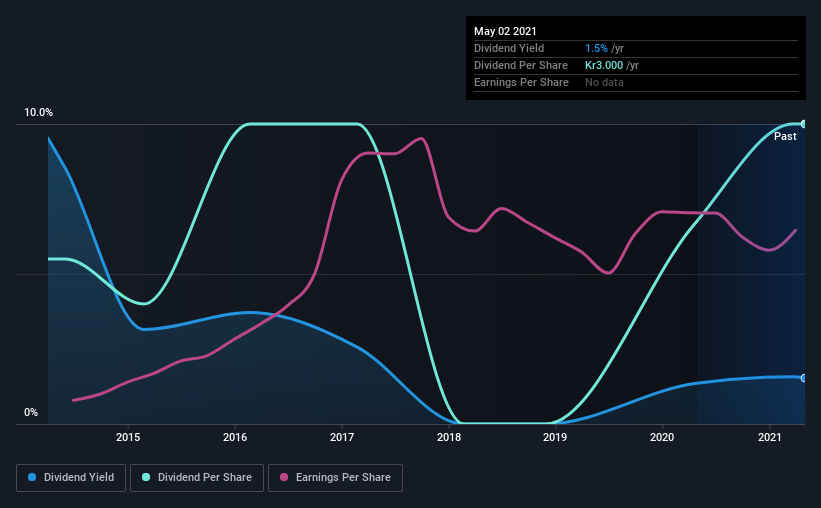Image resolution: width=821 pixels, height=508 pixels.
Task: Click the 2021 x-axis label
Action: [770, 437]
